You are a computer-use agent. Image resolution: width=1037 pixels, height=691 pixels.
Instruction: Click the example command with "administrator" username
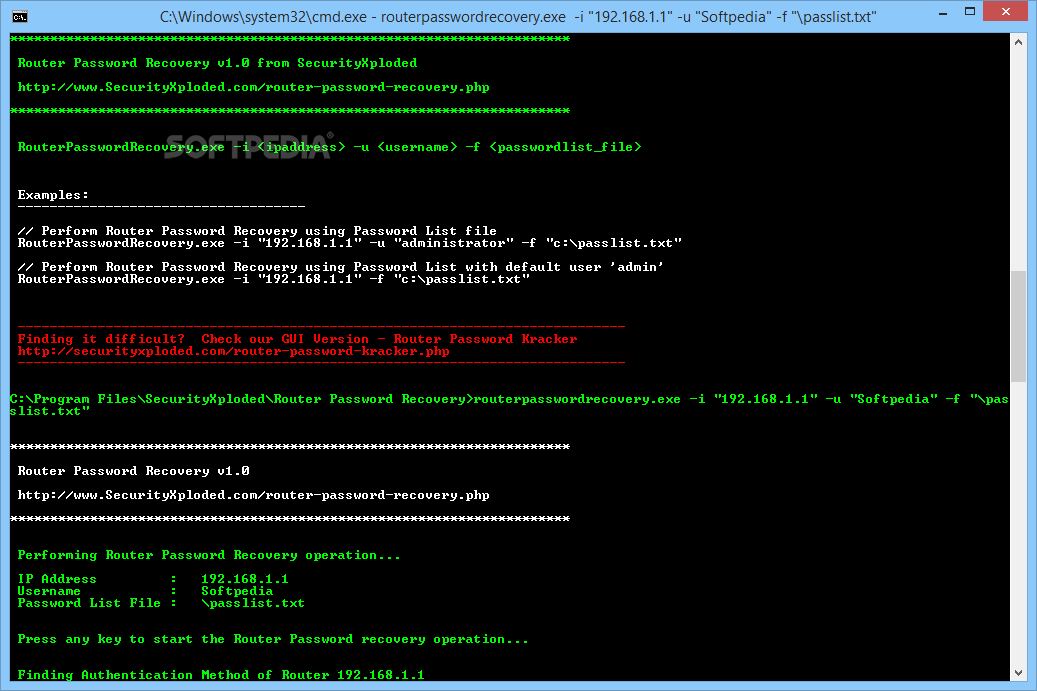(x=349, y=243)
